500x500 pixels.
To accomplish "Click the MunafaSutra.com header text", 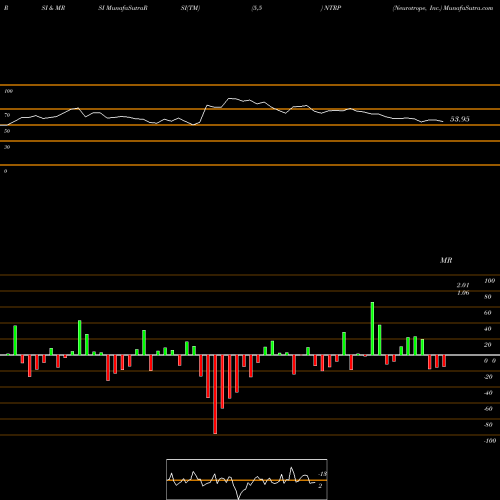I will click(x=468, y=8).
